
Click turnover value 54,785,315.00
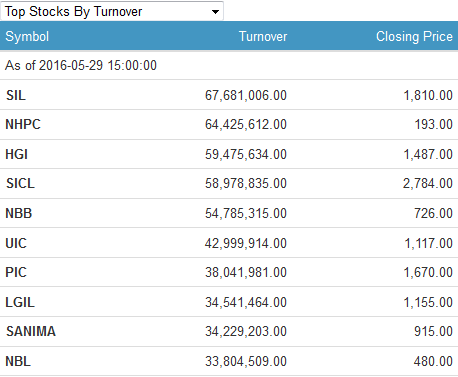point(246,213)
